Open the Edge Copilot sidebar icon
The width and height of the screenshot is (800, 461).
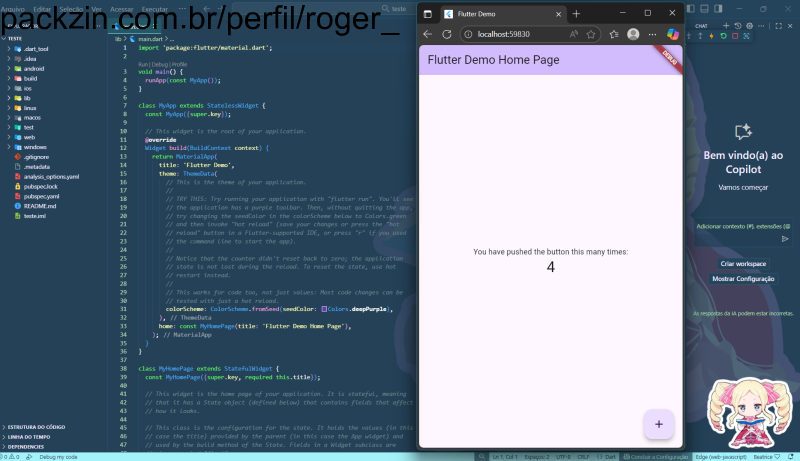tap(673, 34)
